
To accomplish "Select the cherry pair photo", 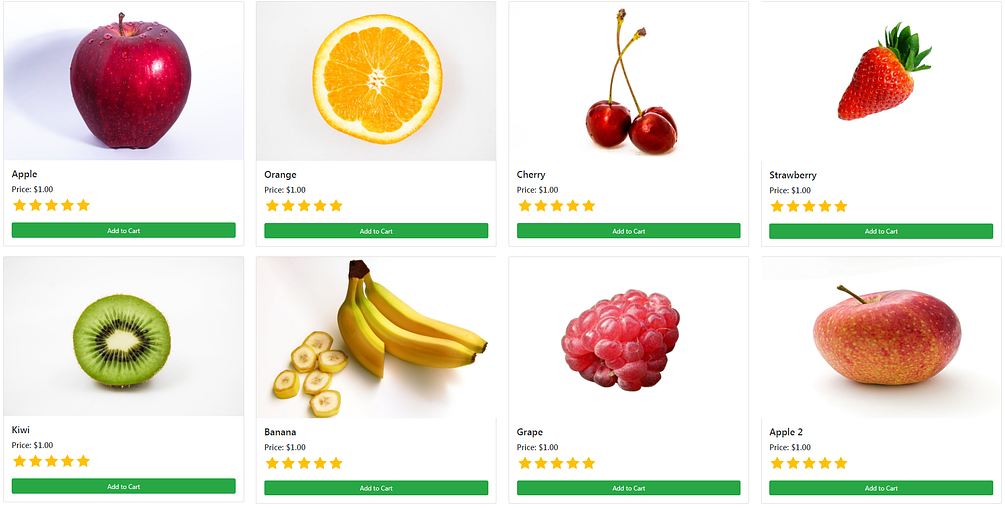I will (x=629, y=81).
